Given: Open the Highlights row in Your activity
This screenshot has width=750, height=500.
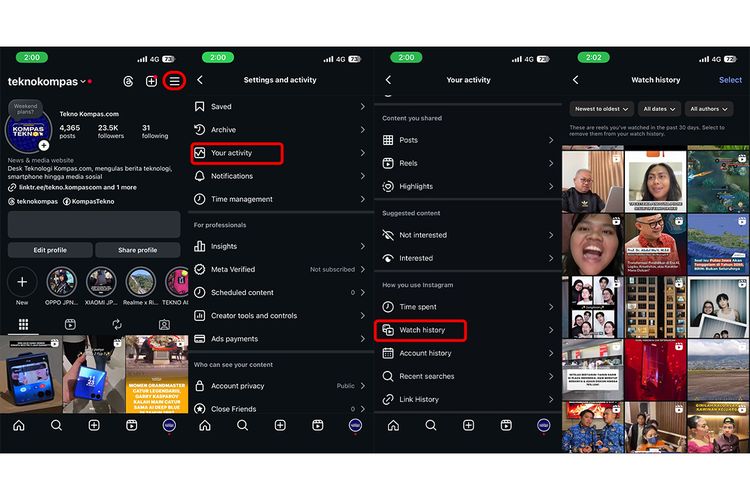Looking at the screenshot, I should tap(468, 187).
